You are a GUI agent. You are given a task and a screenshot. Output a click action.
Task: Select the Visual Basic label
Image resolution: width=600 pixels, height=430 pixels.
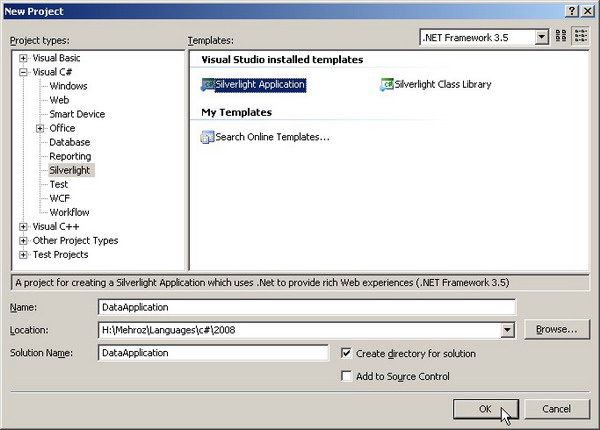(x=57, y=58)
